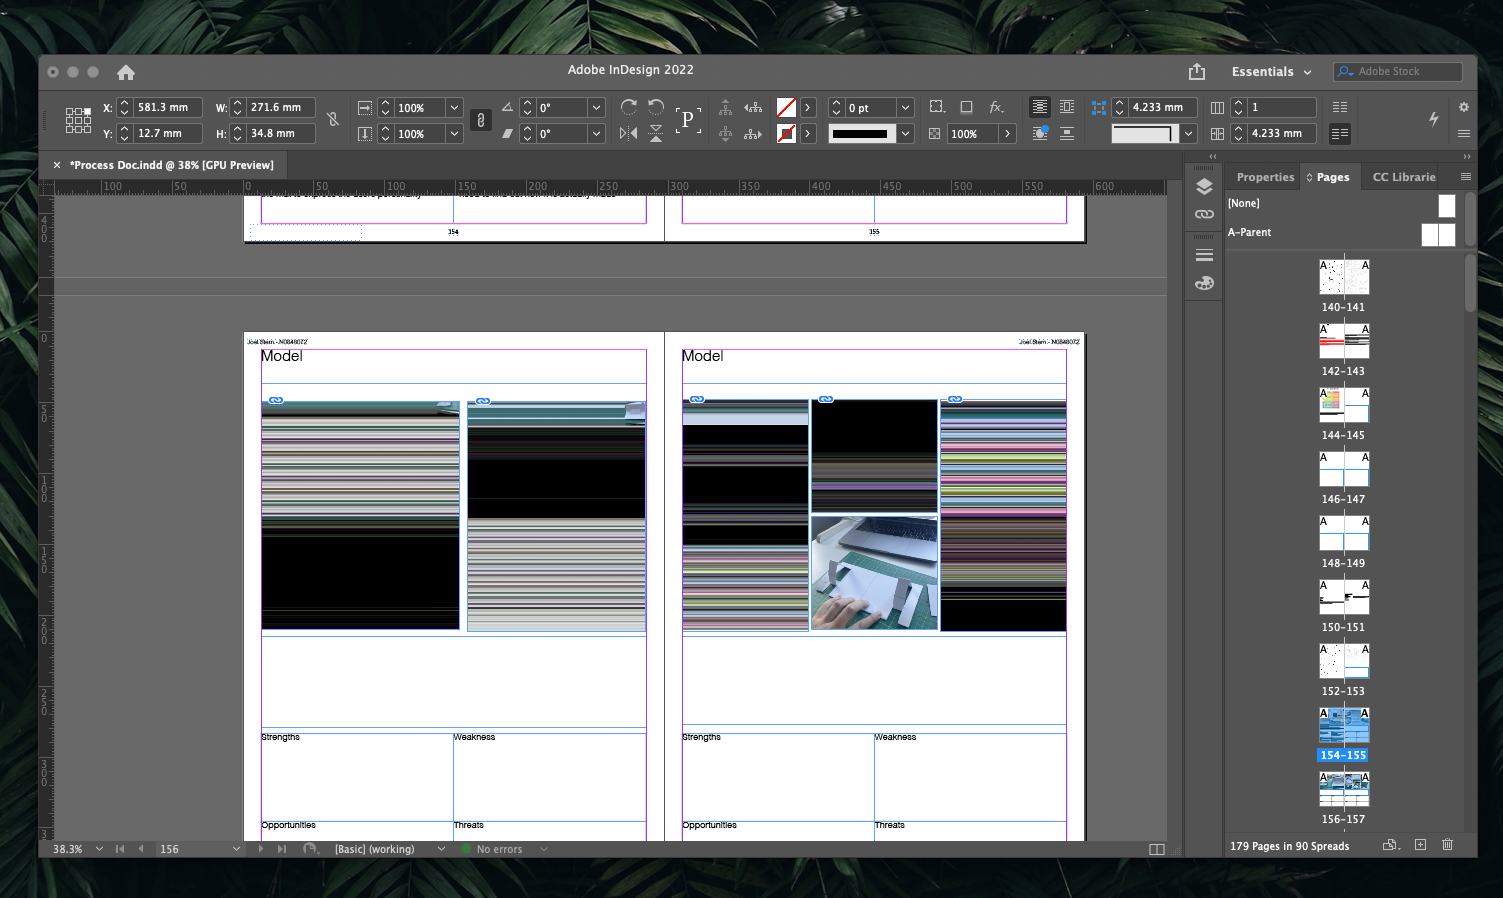1503x898 pixels.
Task: Click the delete page trash icon
Action: [1447, 845]
